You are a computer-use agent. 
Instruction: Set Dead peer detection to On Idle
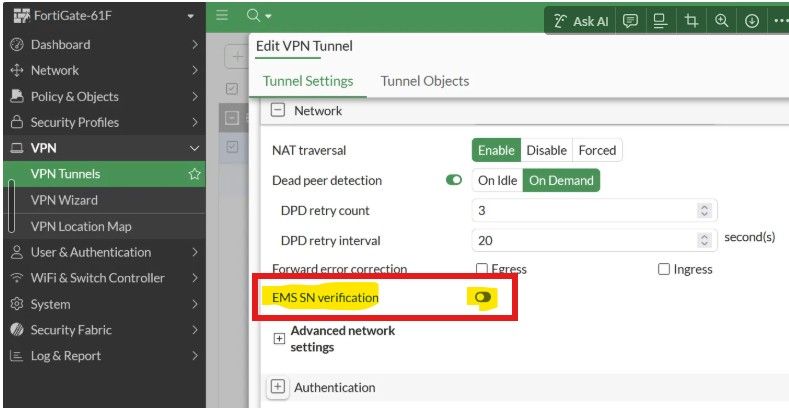[498, 180]
